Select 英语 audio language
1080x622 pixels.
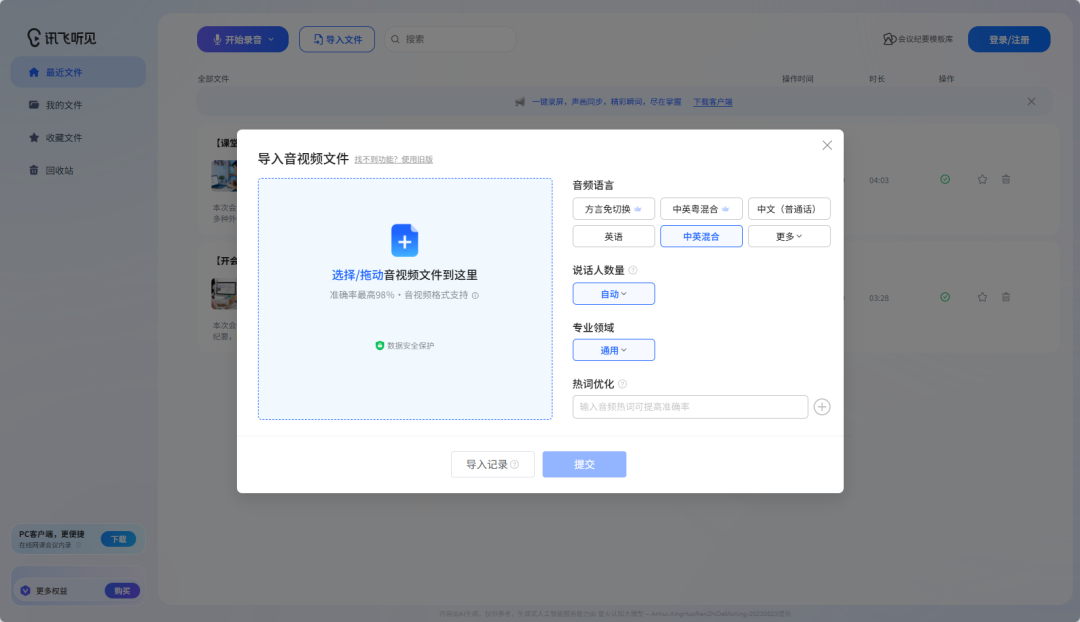(x=613, y=236)
